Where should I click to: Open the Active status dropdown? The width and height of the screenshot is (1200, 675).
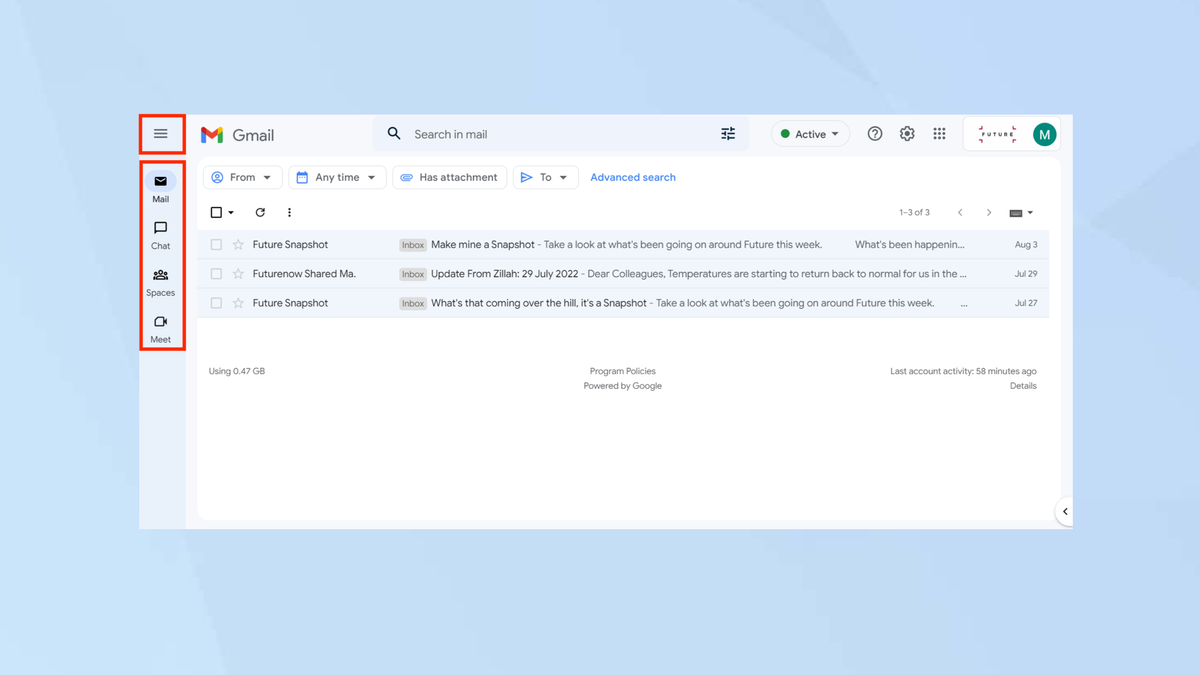point(810,133)
